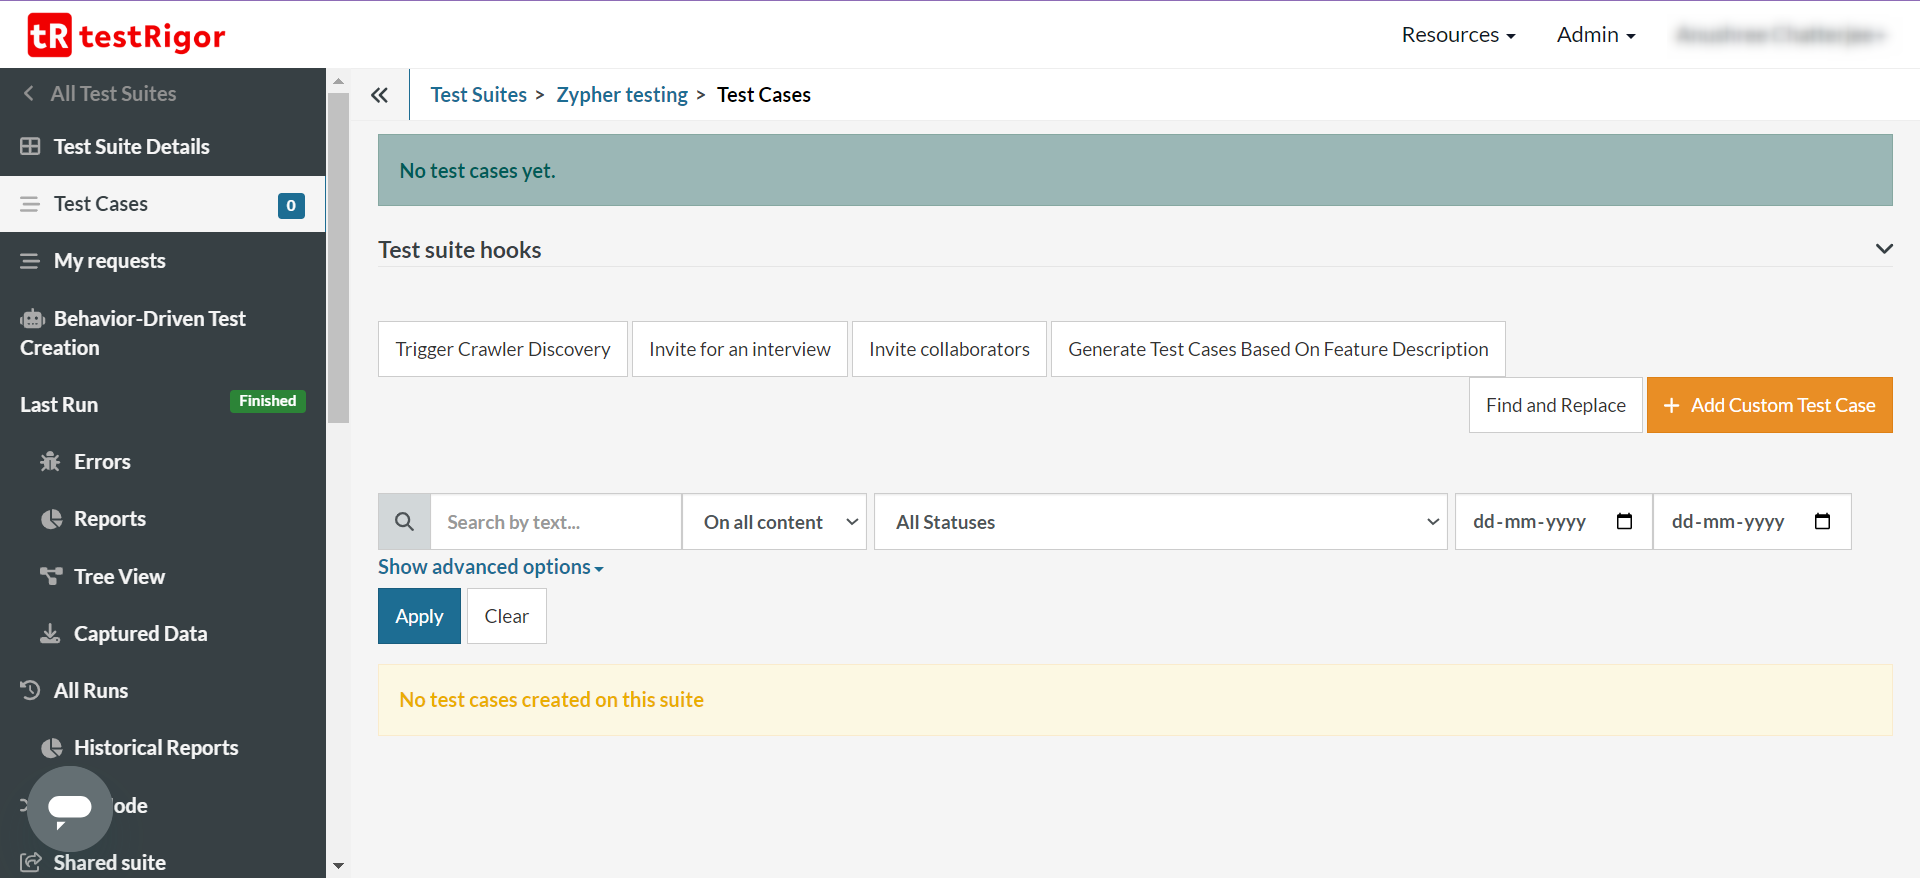Click the testRigor logo

click(x=126, y=36)
